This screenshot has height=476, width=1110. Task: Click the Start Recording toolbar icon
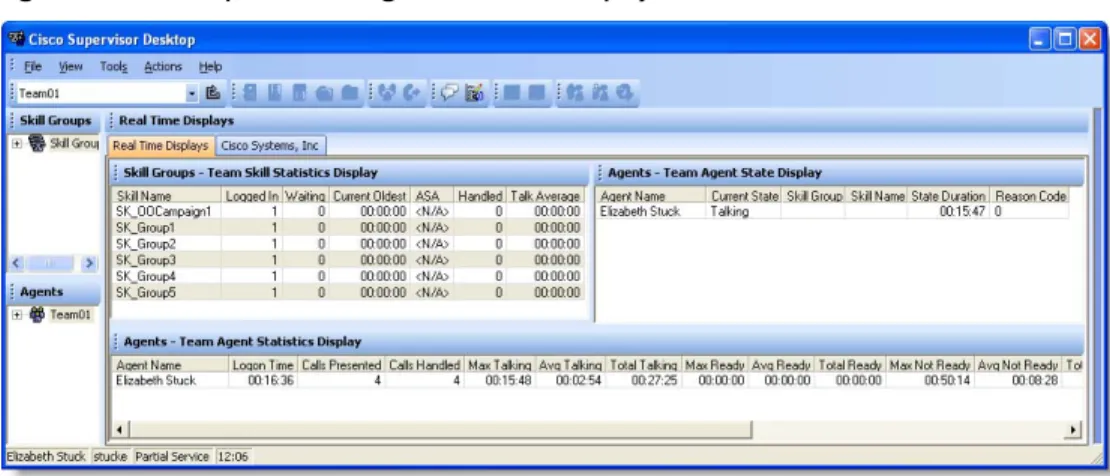[510, 93]
